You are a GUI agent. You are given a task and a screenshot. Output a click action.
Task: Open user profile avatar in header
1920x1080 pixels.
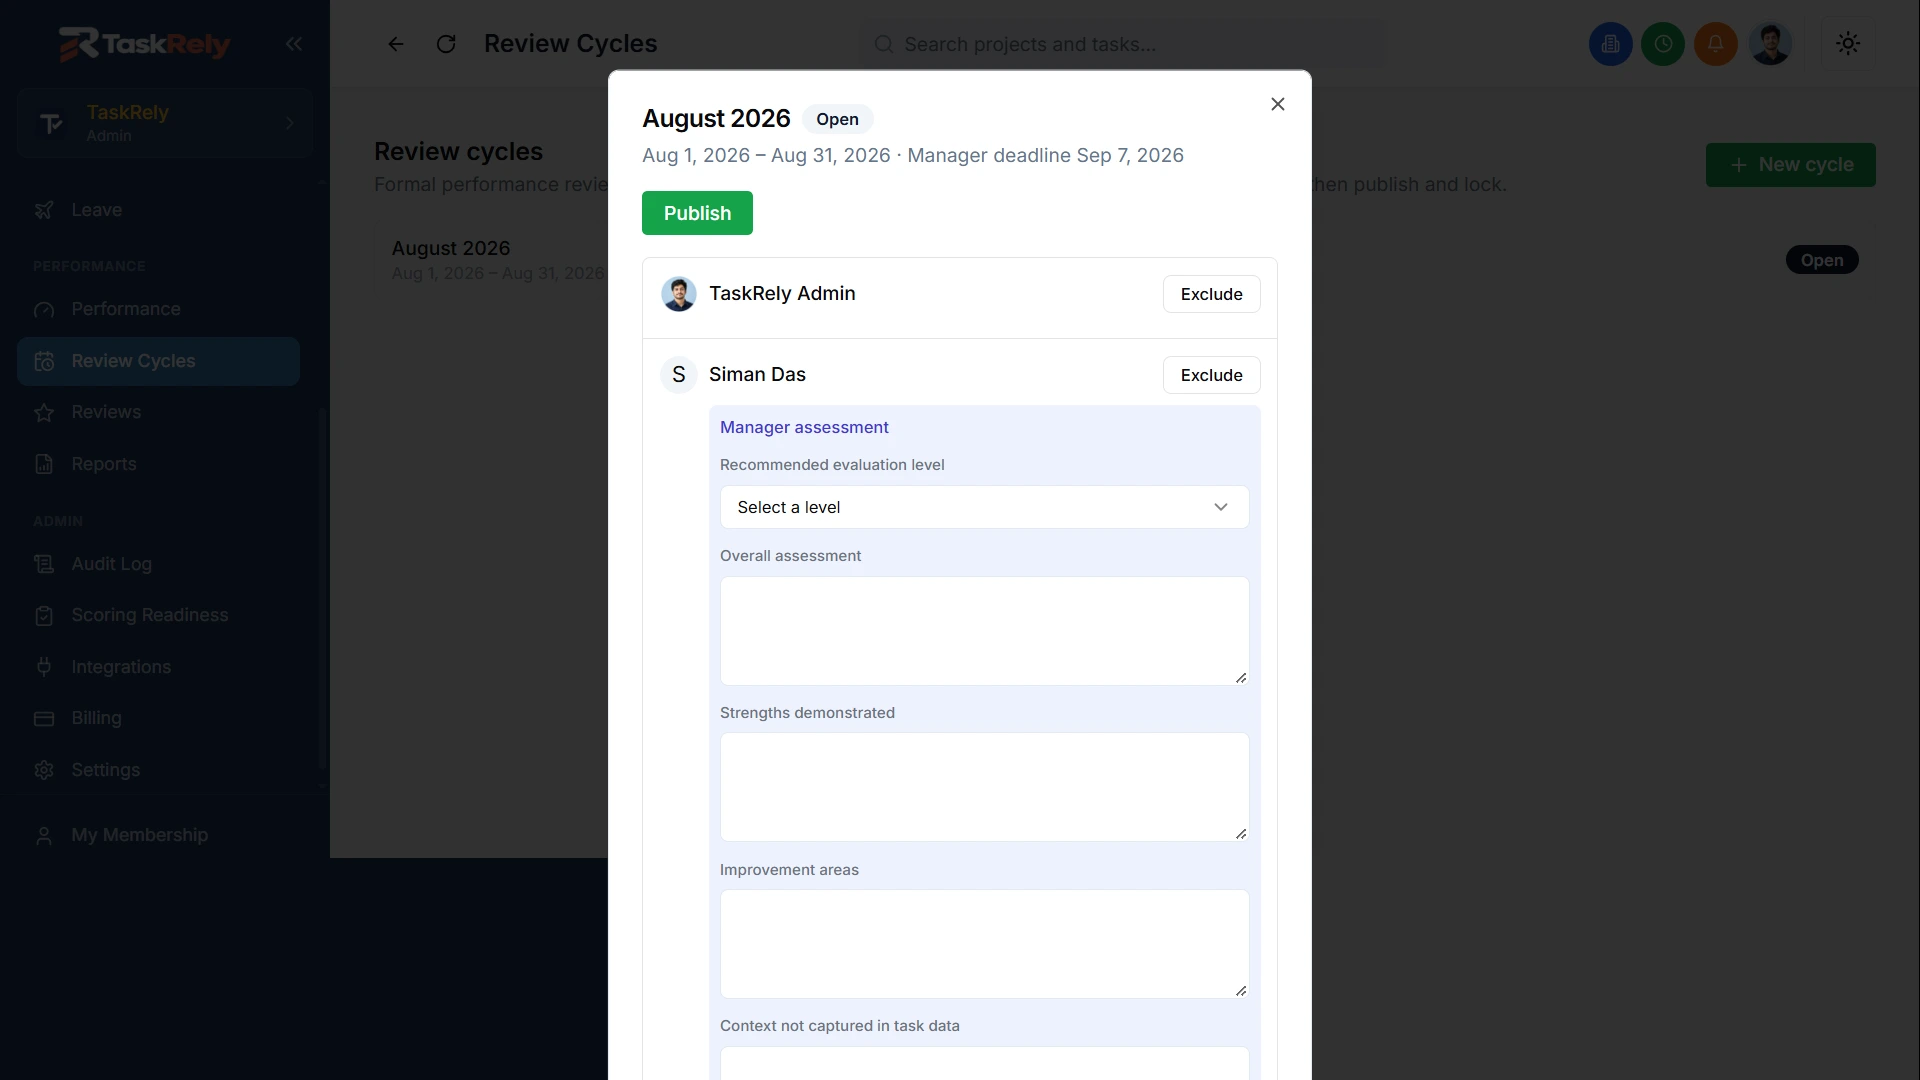pyautogui.click(x=1770, y=44)
